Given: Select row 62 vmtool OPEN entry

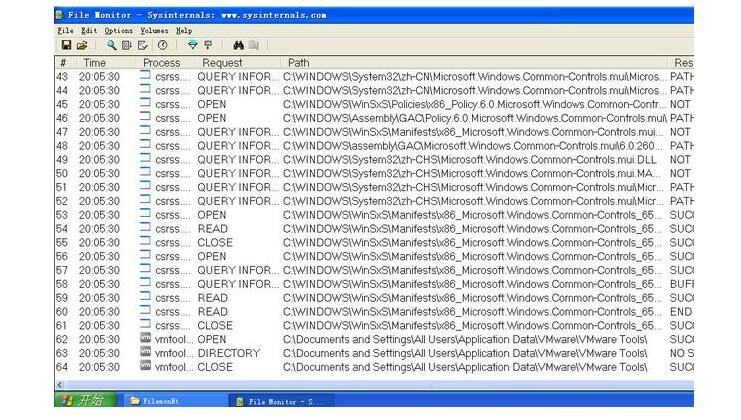Looking at the screenshot, I should pyautogui.click(x=300, y=339).
